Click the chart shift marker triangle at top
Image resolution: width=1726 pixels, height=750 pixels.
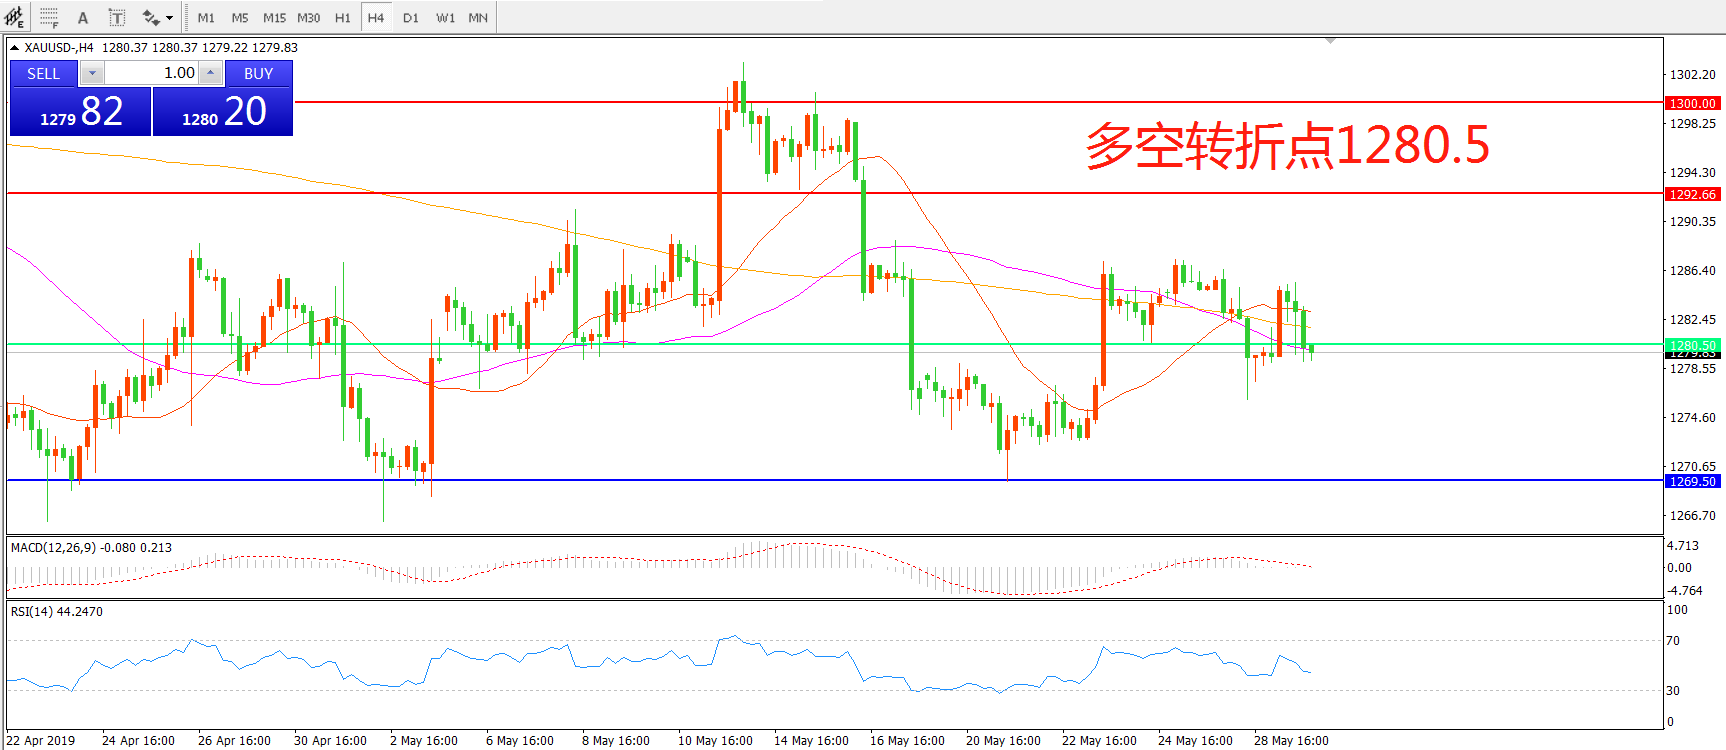[1330, 41]
